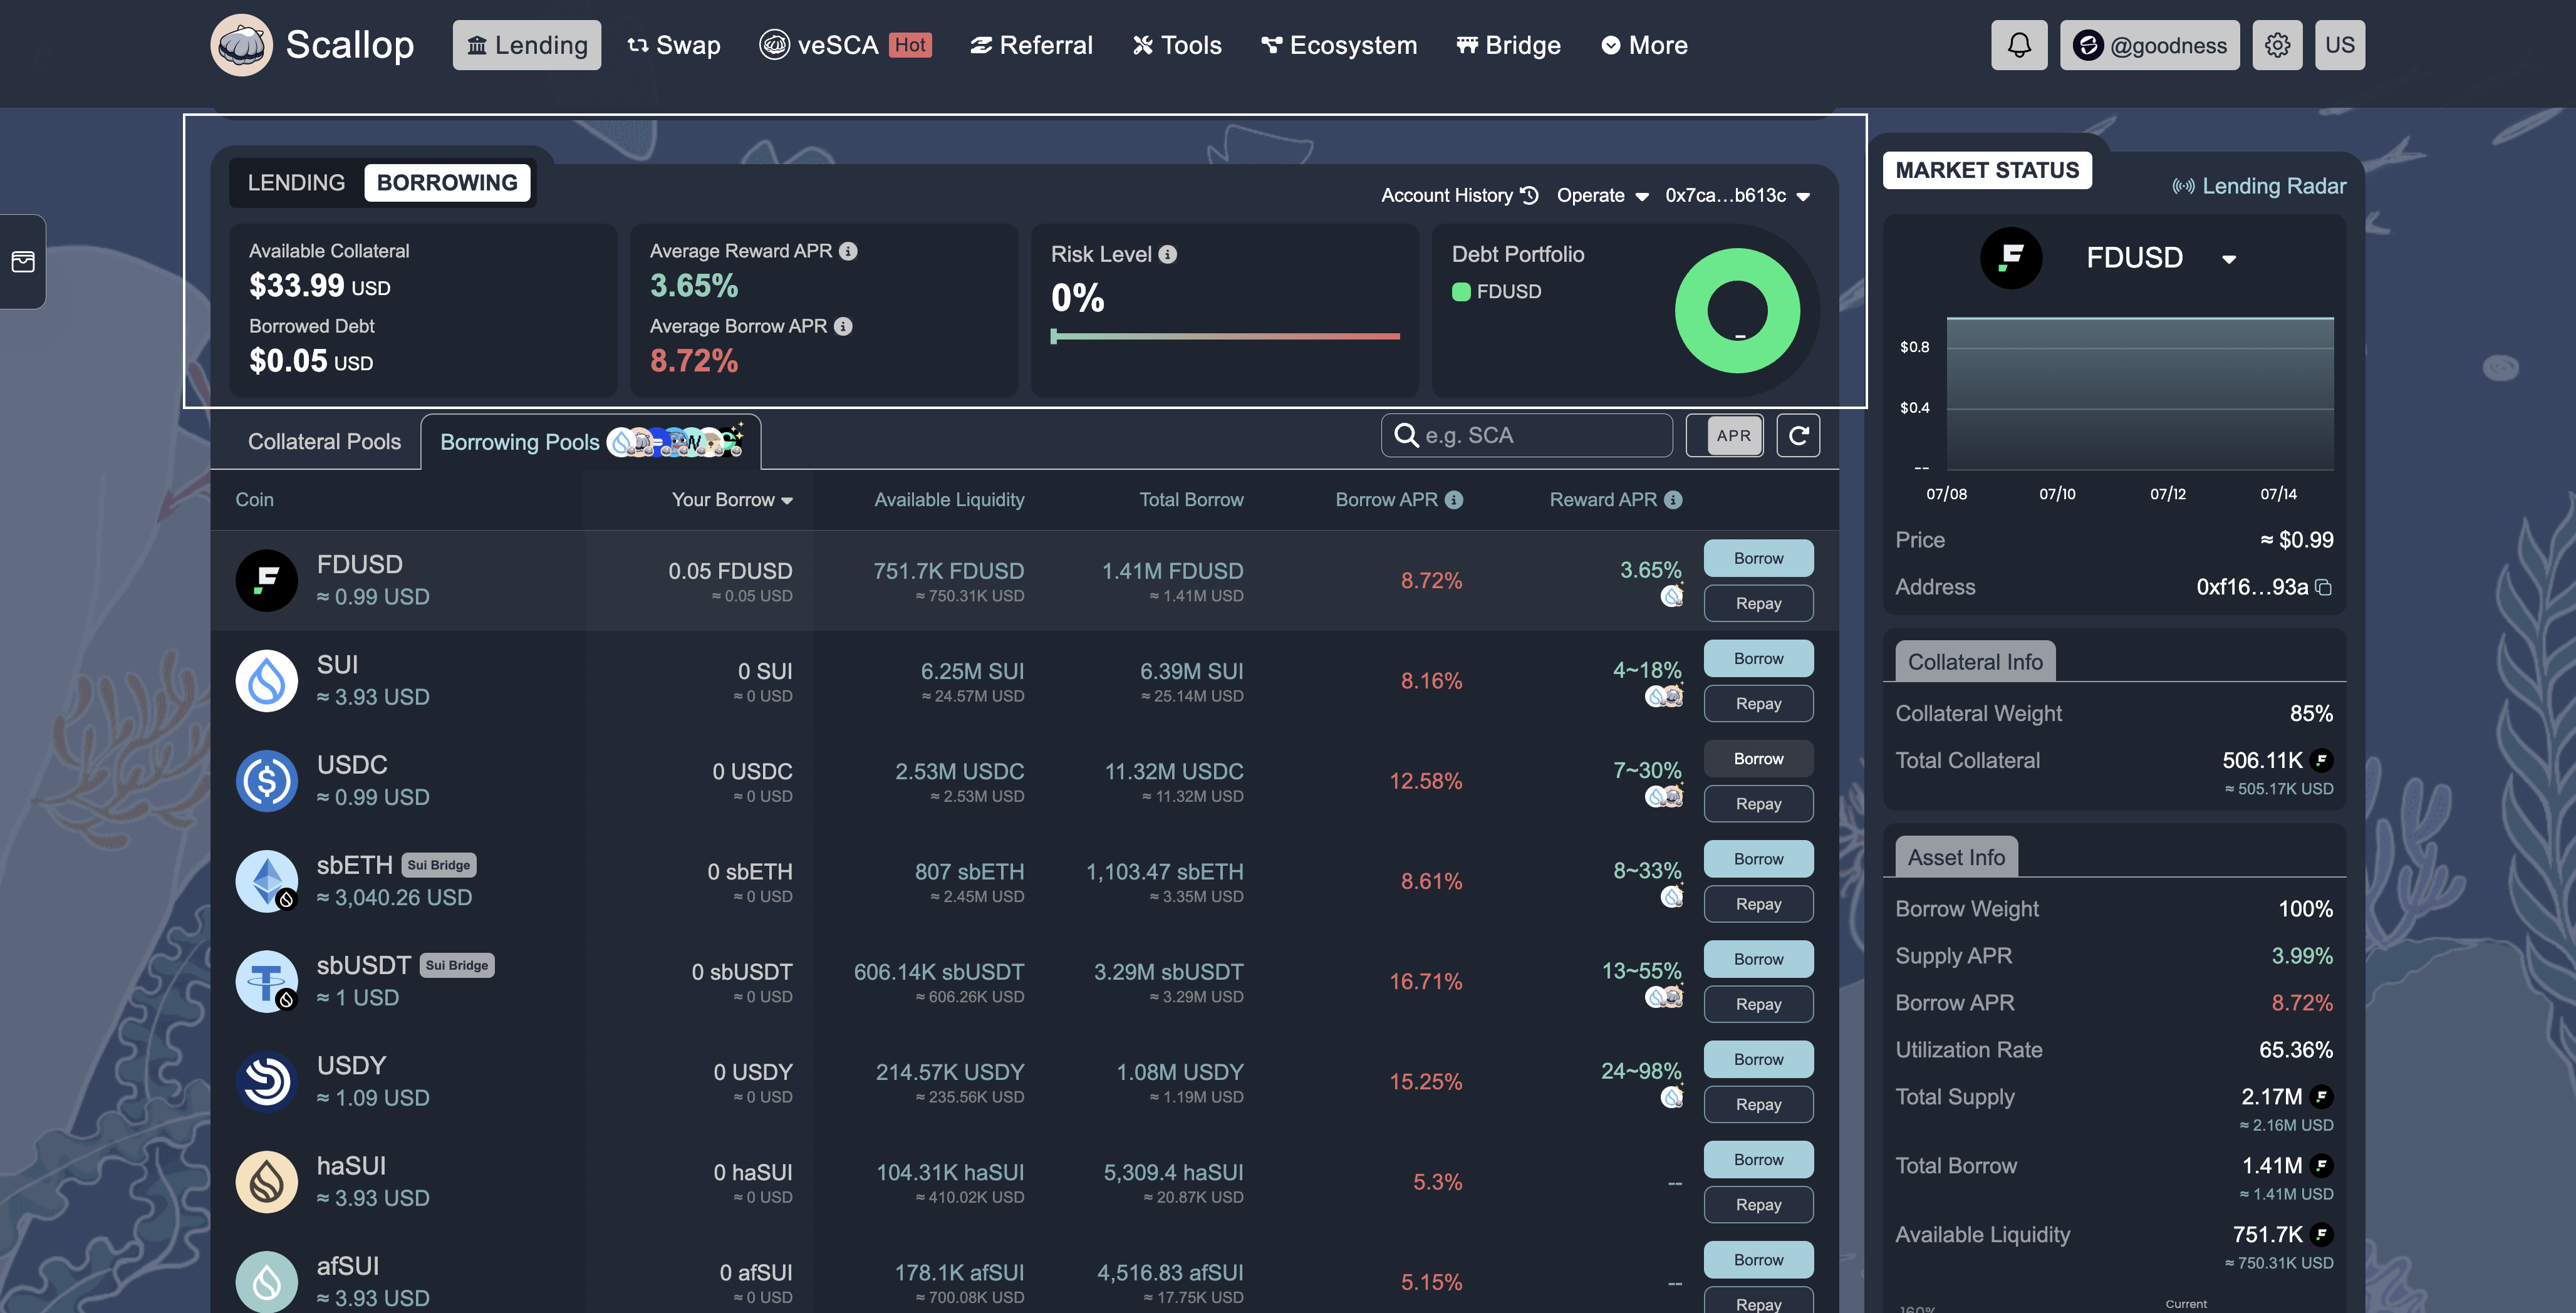The width and height of the screenshot is (2576, 1313).
Task: Click FDUSD row reward token icon
Action: pos(1672,596)
